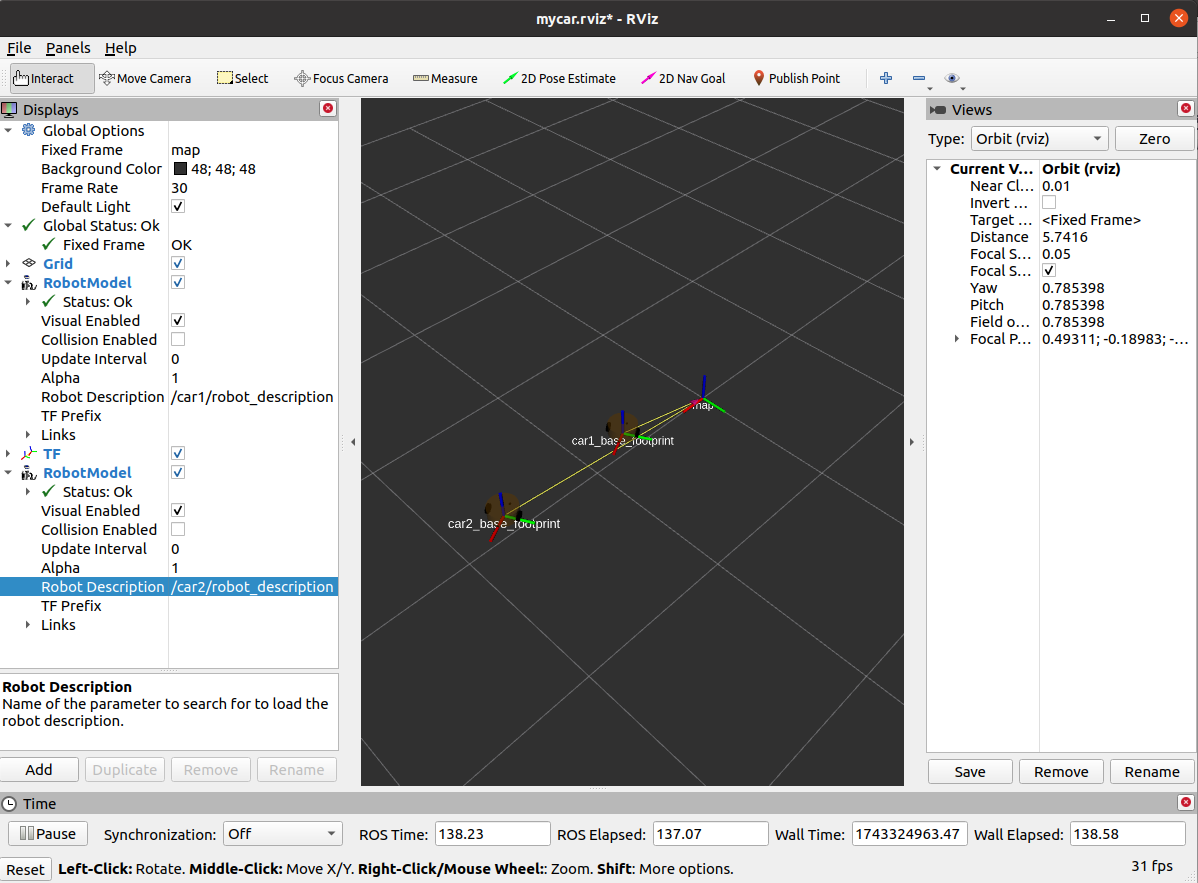Image resolution: width=1198 pixels, height=883 pixels.
Task: Click the car2 RobotModel robot icon
Action: [28, 473]
